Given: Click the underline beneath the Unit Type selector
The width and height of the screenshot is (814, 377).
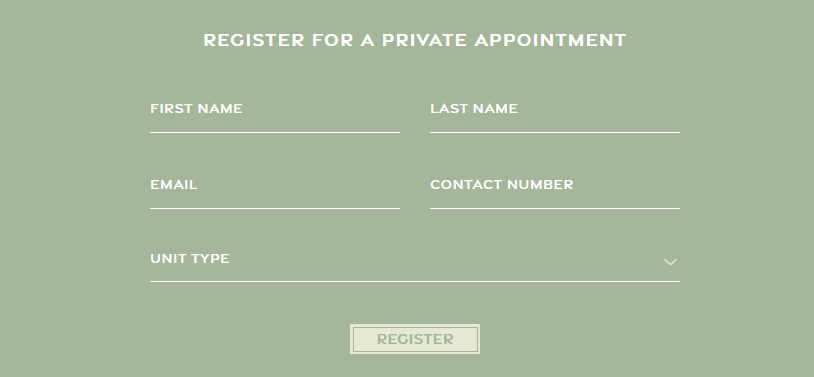Looking at the screenshot, I should 415,281.
